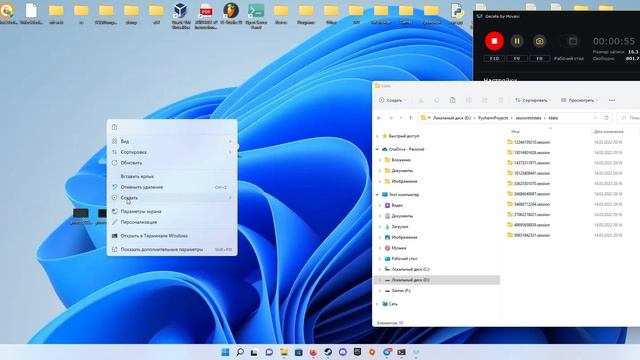Select the FL Studio desktop shortcut
This screenshot has width=640, height=360.
[x=231, y=15]
